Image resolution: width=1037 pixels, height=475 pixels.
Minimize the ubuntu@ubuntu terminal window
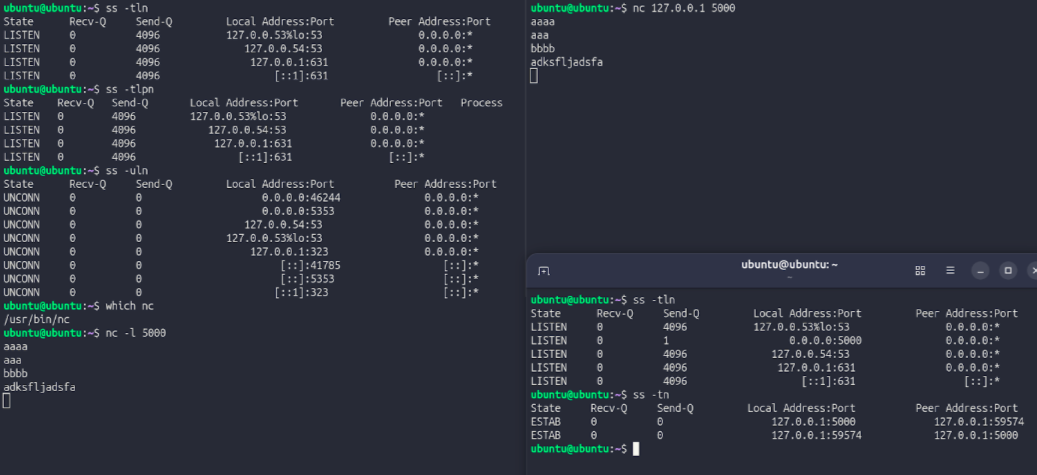coord(981,271)
